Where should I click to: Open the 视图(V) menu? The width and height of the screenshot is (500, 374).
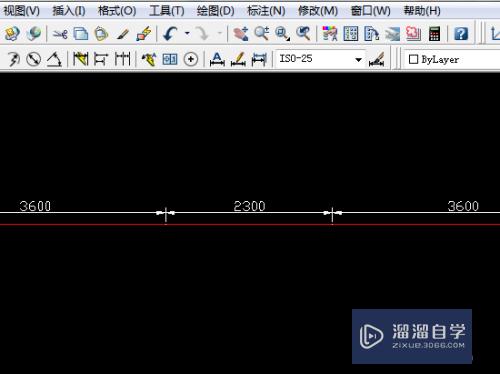(x=22, y=11)
